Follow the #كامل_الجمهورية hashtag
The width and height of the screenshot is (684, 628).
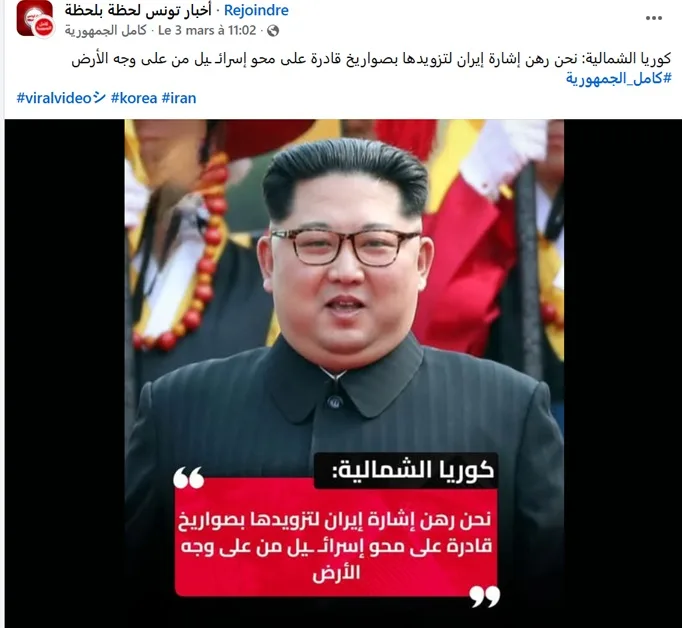[x=619, y=78]
